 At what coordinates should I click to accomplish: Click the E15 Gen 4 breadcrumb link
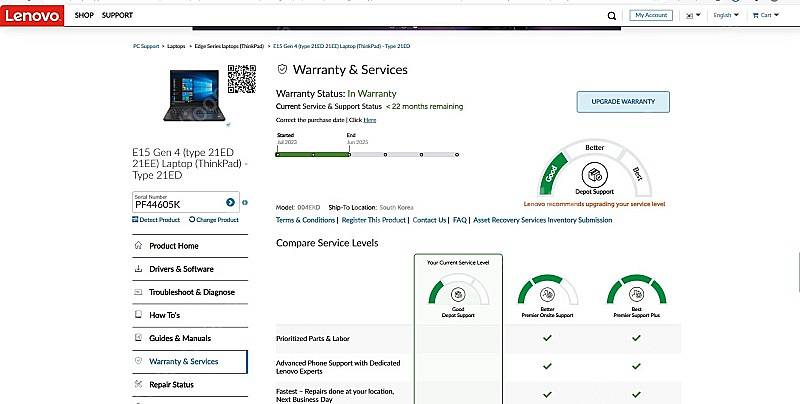[x=341, y=46]
